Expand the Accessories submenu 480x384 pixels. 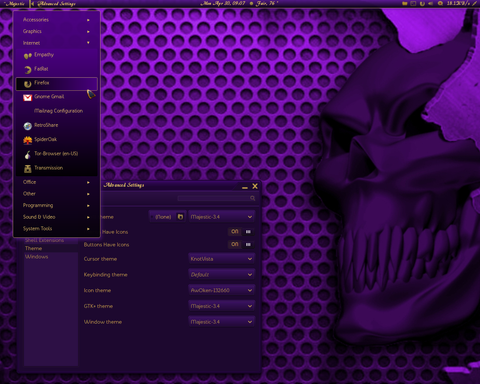point(57,20)
